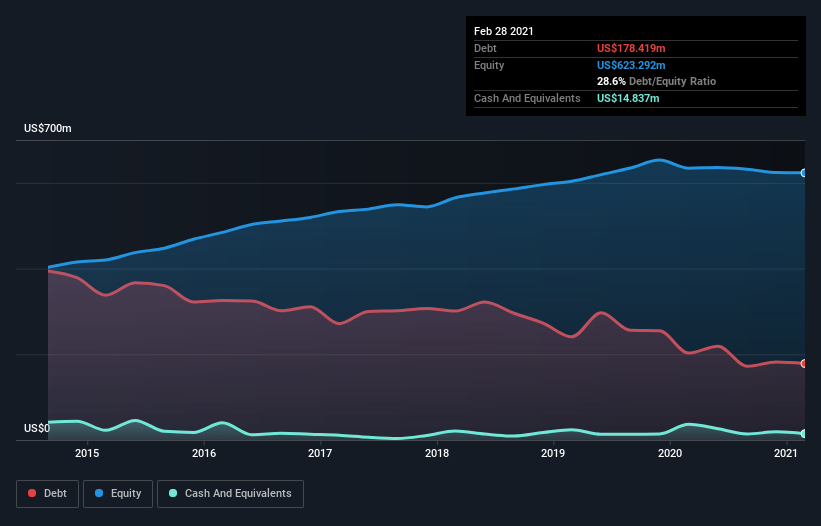Click the US$0 axis label
The image size is (821, 526).
coord(37,428)
